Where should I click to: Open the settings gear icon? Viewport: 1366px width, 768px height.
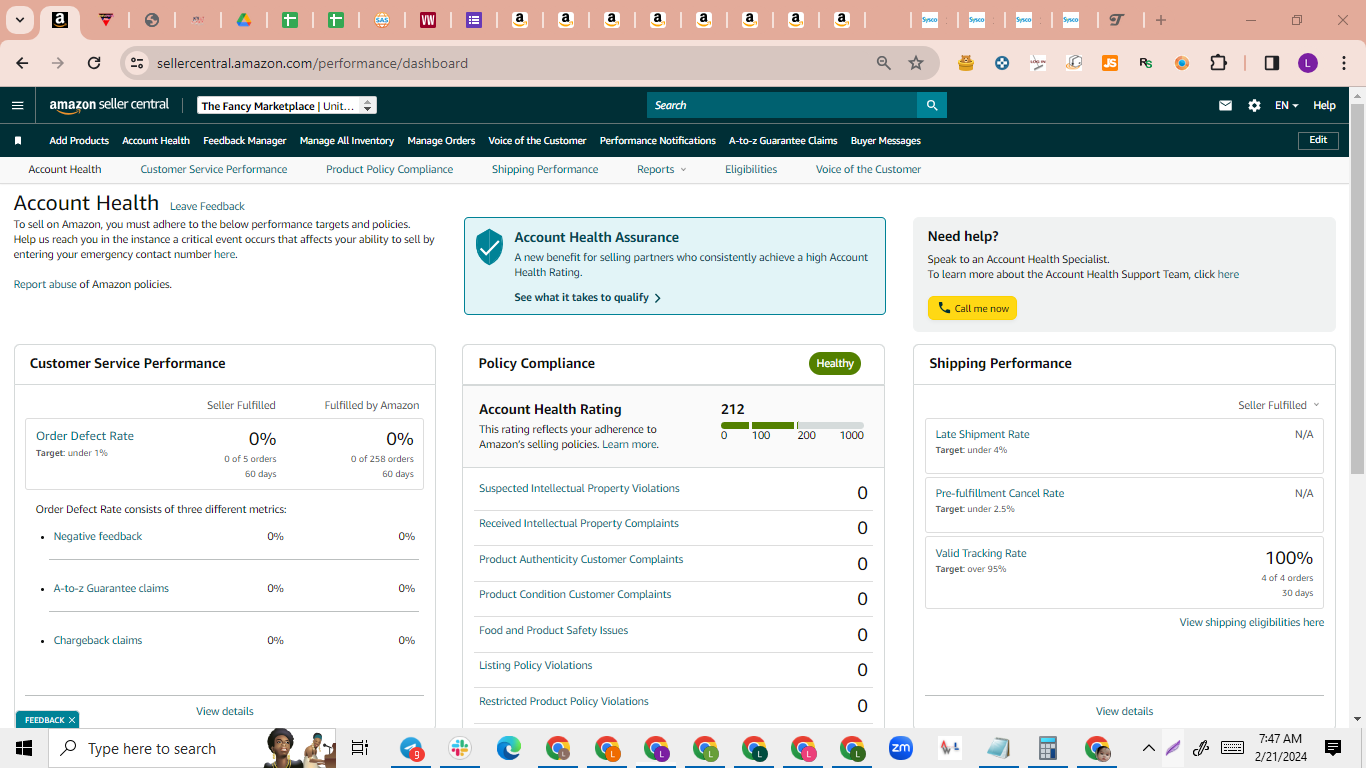pos(1254,105)
